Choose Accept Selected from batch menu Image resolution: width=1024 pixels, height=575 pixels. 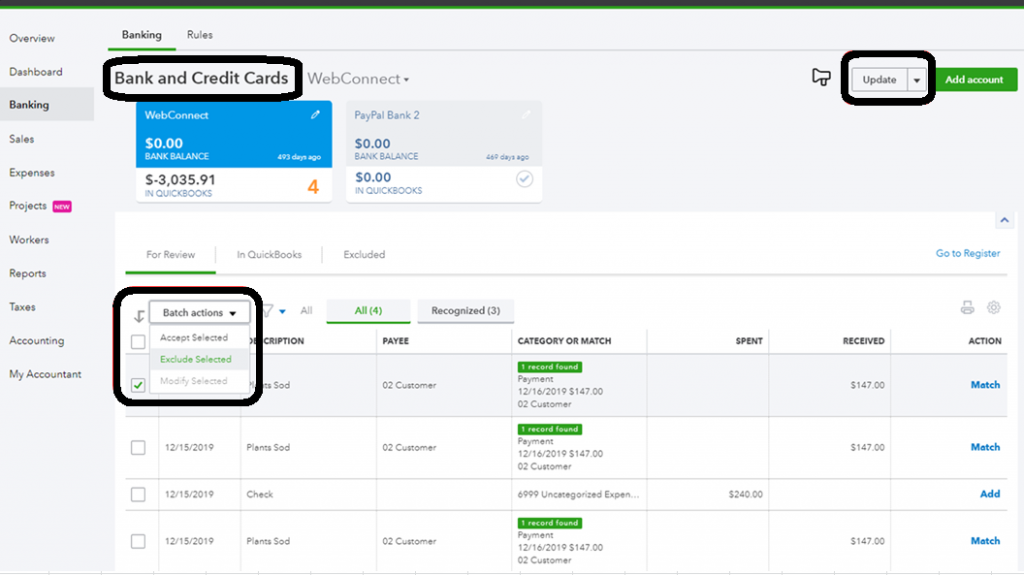pyautogui.click(x=194, y=338)
